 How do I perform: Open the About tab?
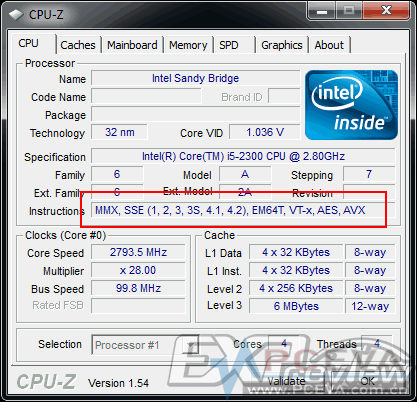329,45
